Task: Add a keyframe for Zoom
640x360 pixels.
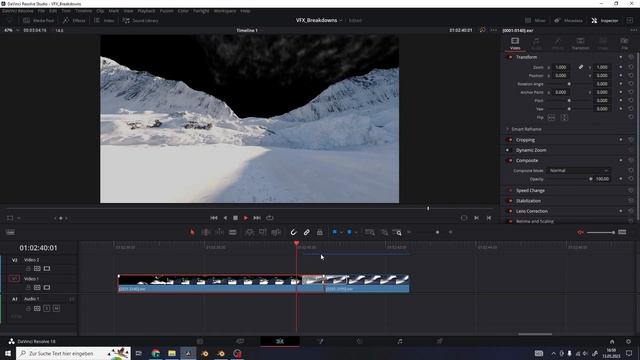Action: [x=621, y=67]
